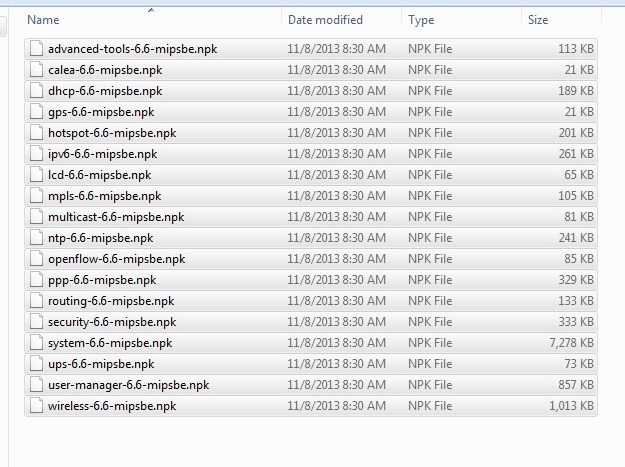Sort files by the Name column header

(x=43, y=20)
